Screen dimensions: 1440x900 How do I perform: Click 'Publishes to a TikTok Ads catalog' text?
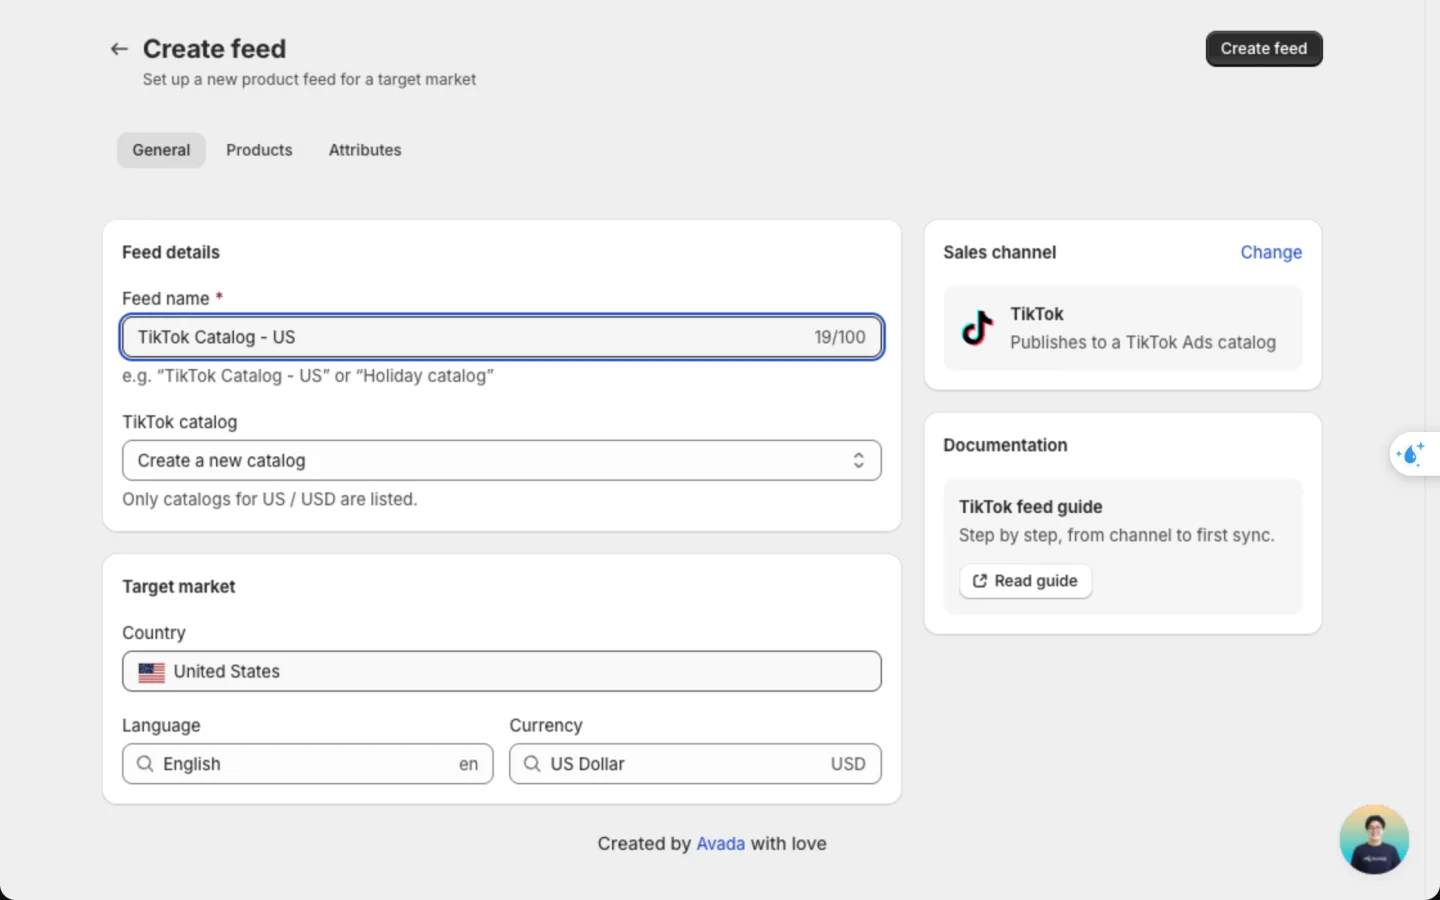click(x=1142, y=343)
